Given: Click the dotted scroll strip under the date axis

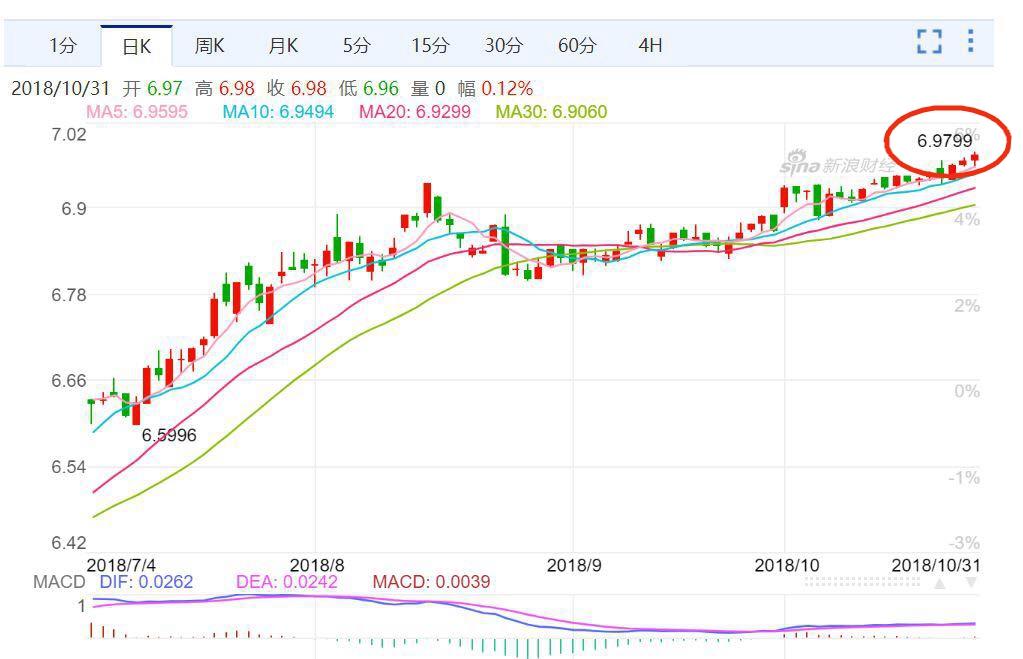Looking at the screenshot, I should point(863,582).
